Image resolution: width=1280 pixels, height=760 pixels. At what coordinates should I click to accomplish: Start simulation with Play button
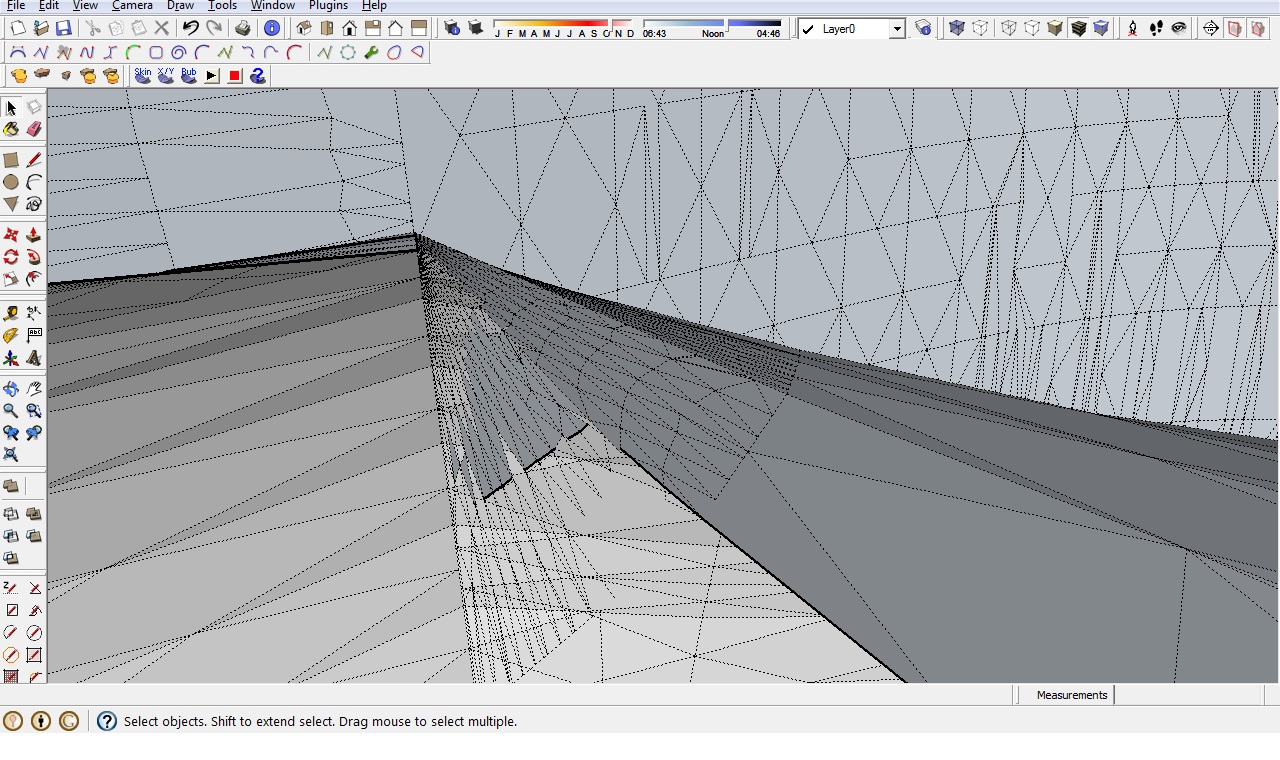pyautogui.click(x=212, y=75)
